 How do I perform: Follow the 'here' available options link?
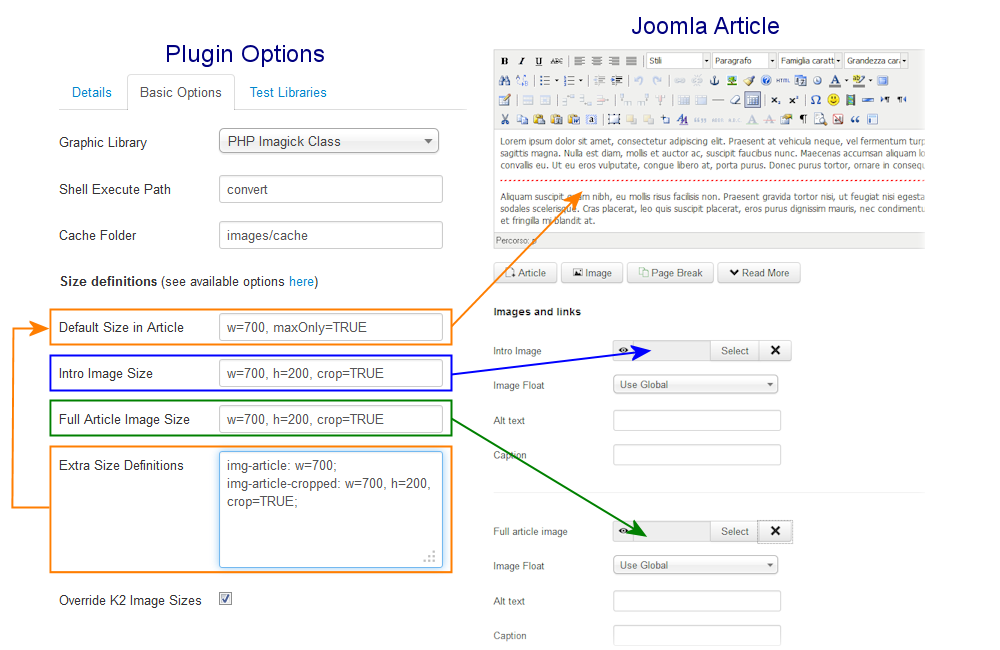click(x=301, y=282)
